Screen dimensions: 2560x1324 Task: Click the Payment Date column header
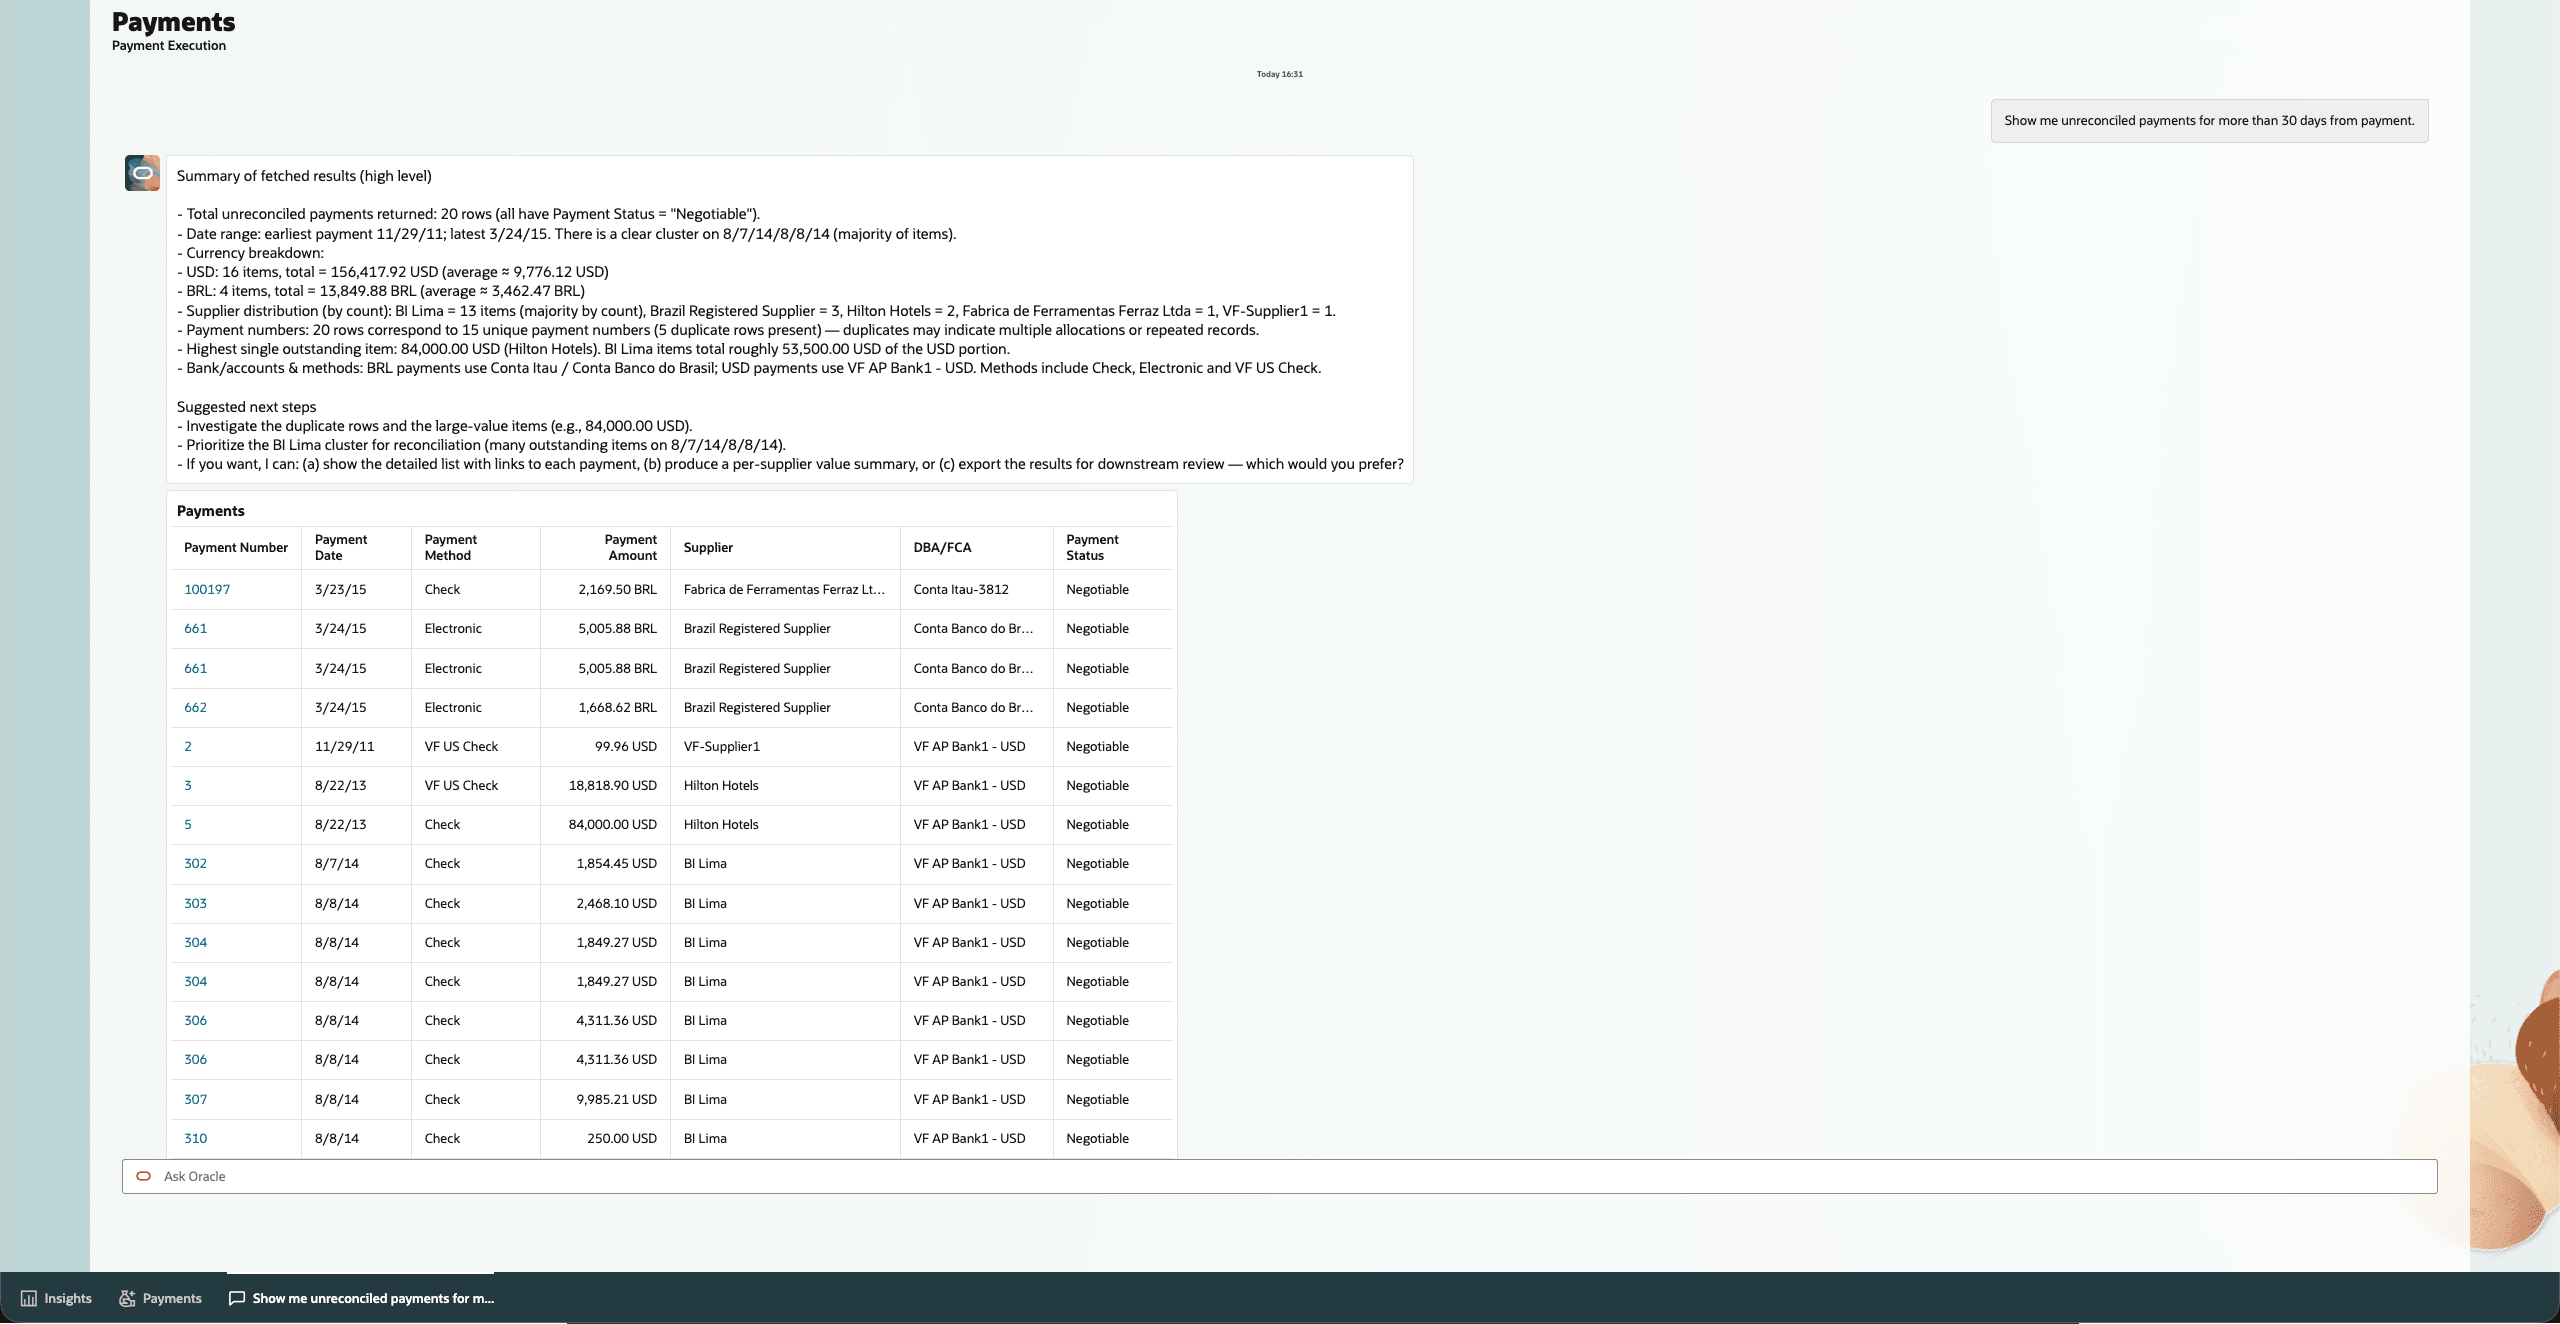[x=356, y=547]
